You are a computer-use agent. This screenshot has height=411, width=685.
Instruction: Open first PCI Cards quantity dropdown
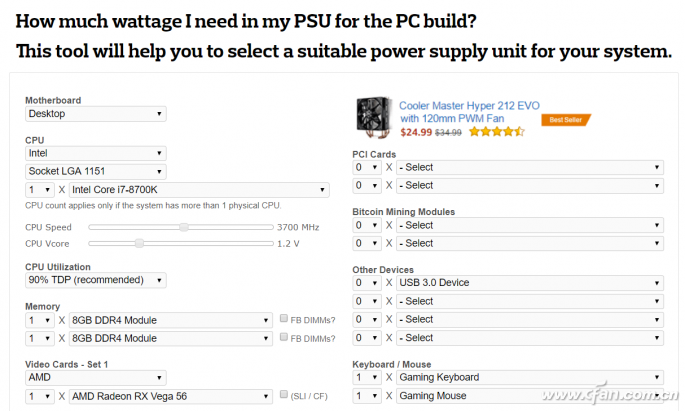point(365,168)
